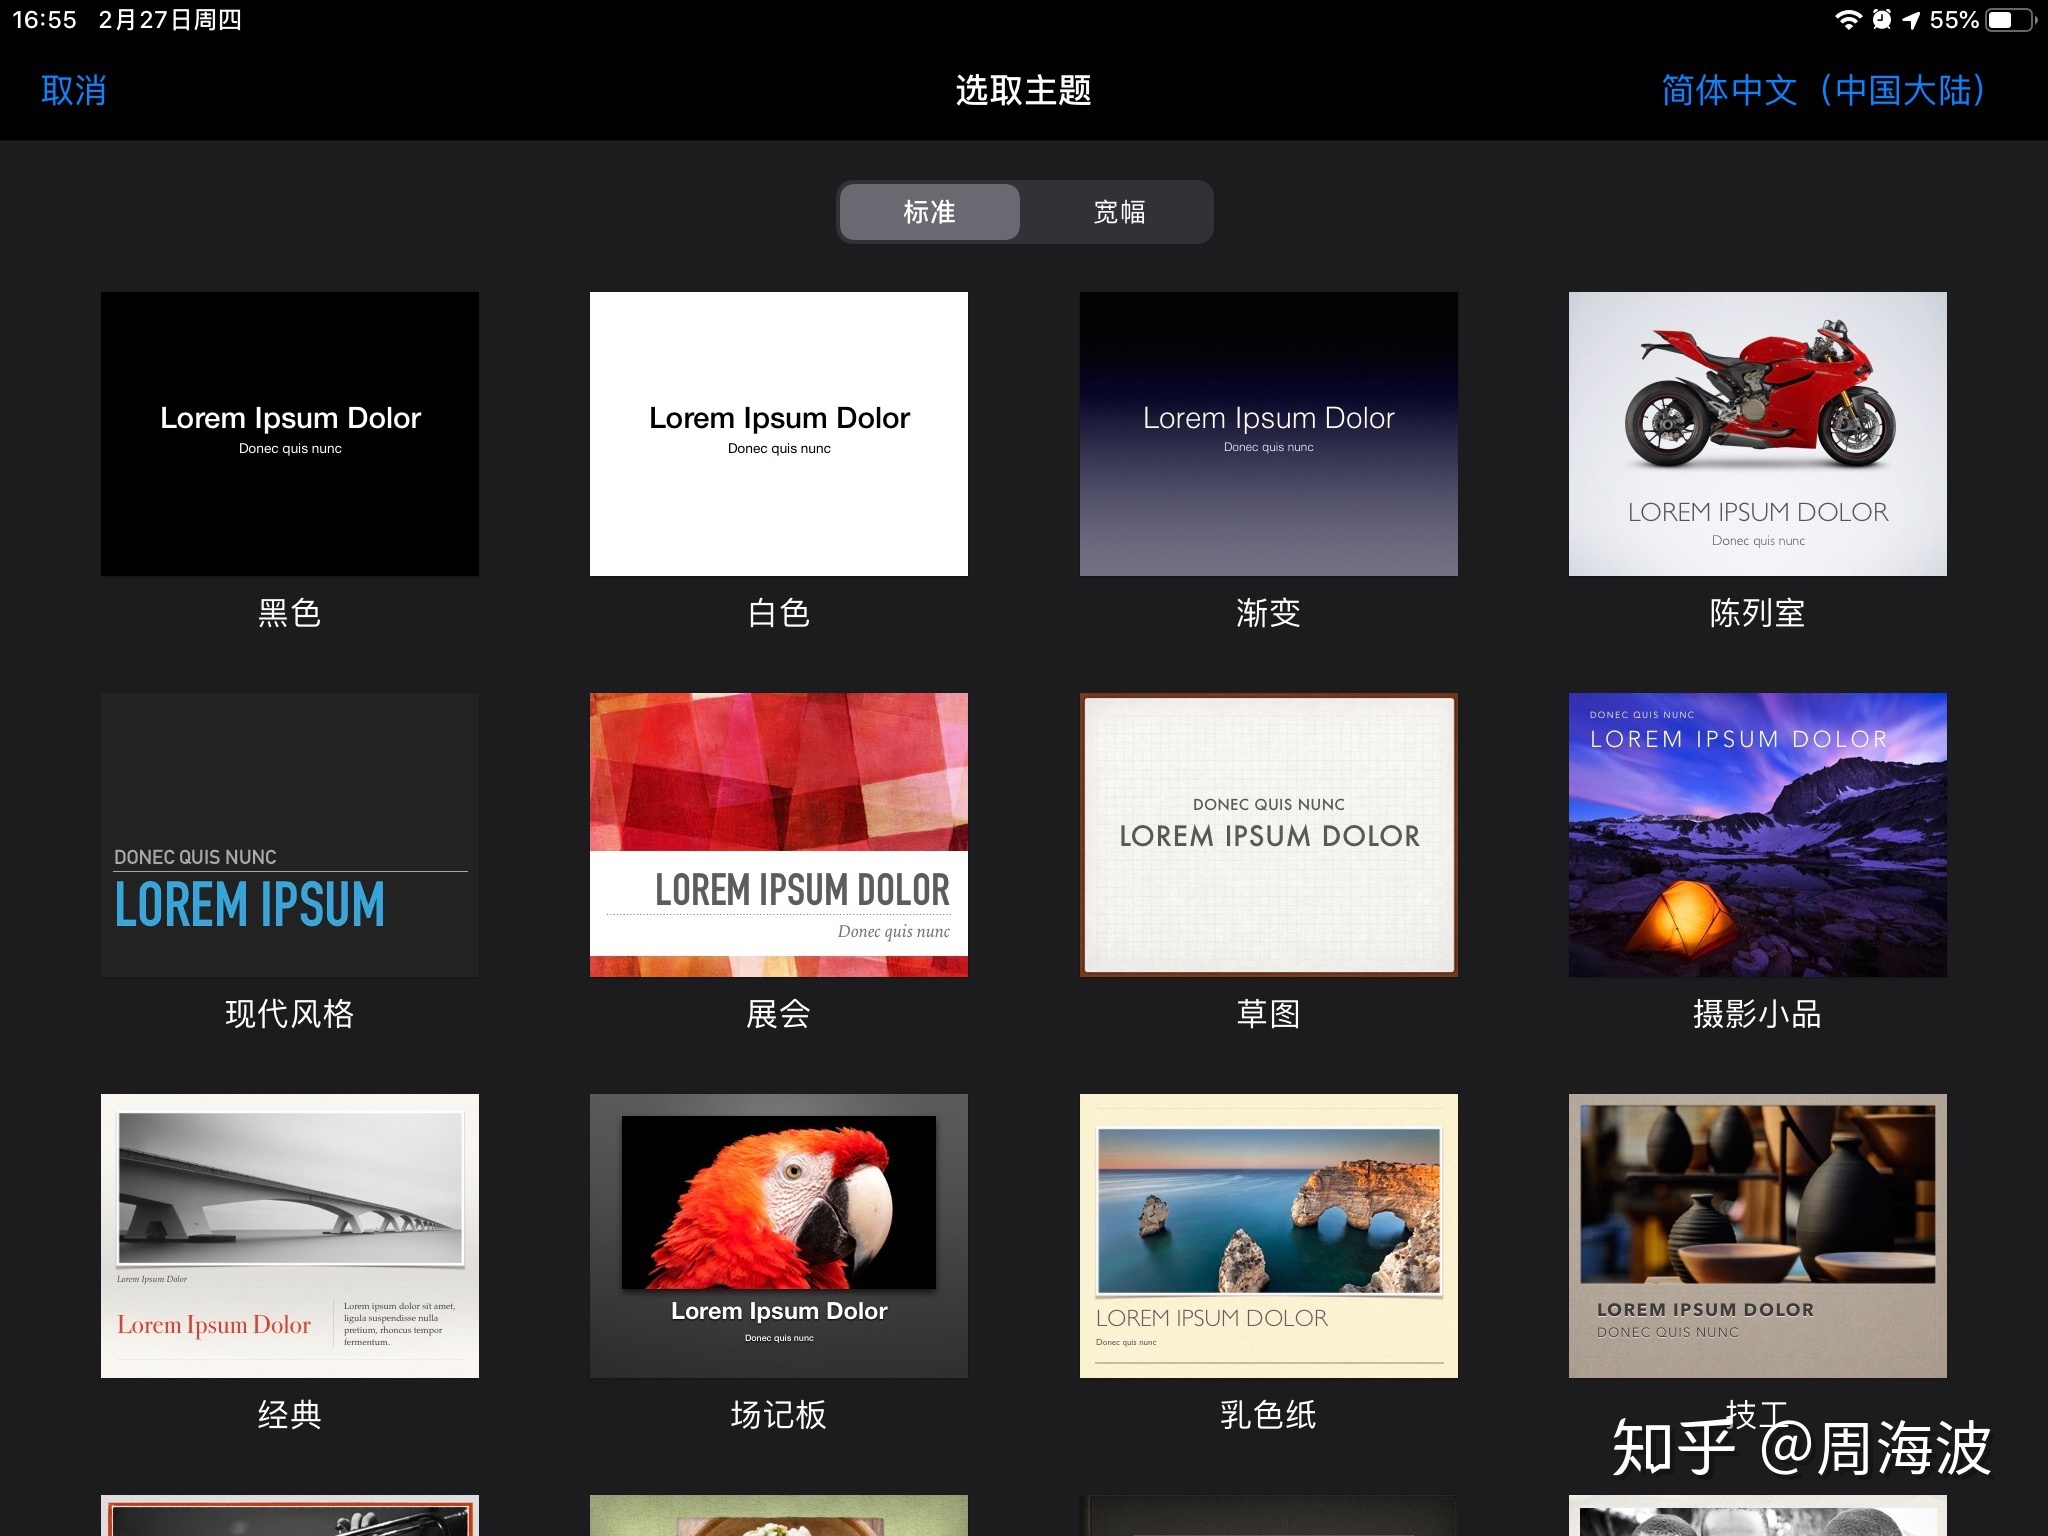
Task: Select the 摄影小品 tent photo theme thumbnail
Action: pyautogui.click(x=1758, y=835)
